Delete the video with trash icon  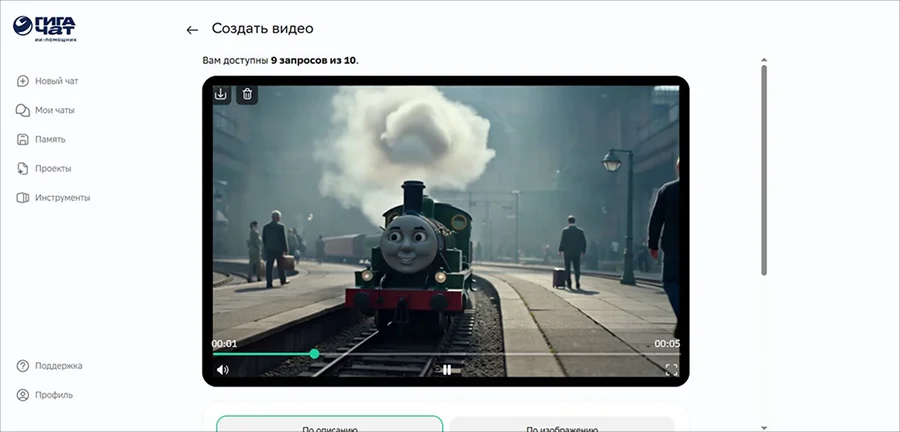247,94
